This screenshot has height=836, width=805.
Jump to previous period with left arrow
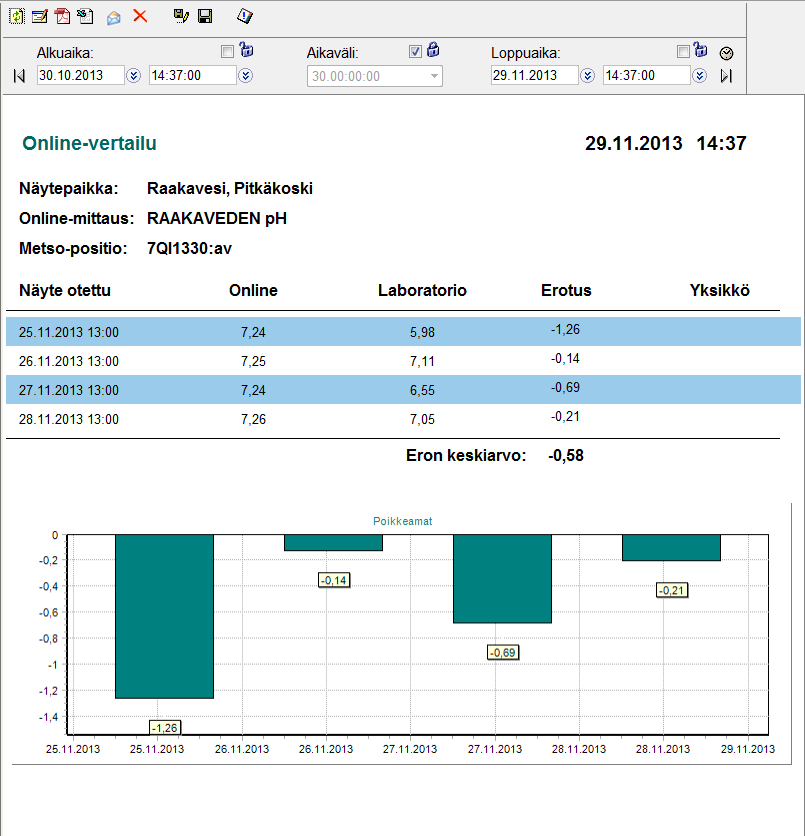(19, 76)
